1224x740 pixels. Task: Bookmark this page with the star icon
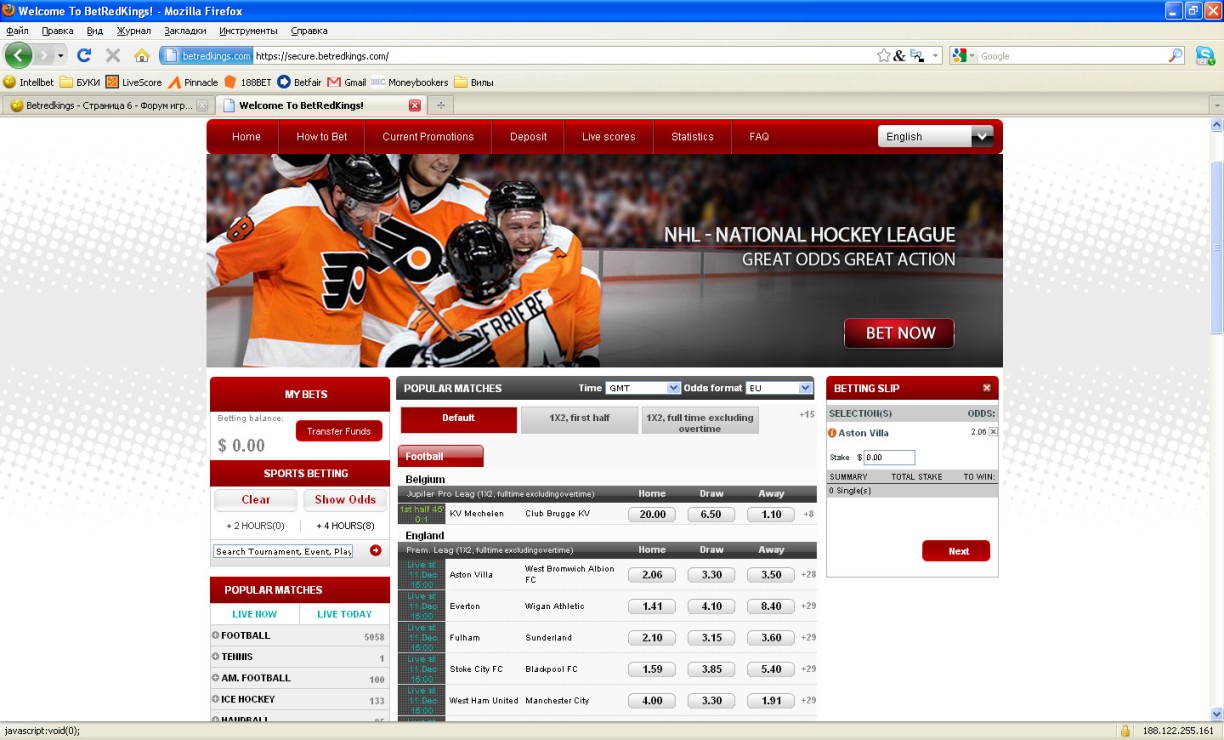[884, 56]
